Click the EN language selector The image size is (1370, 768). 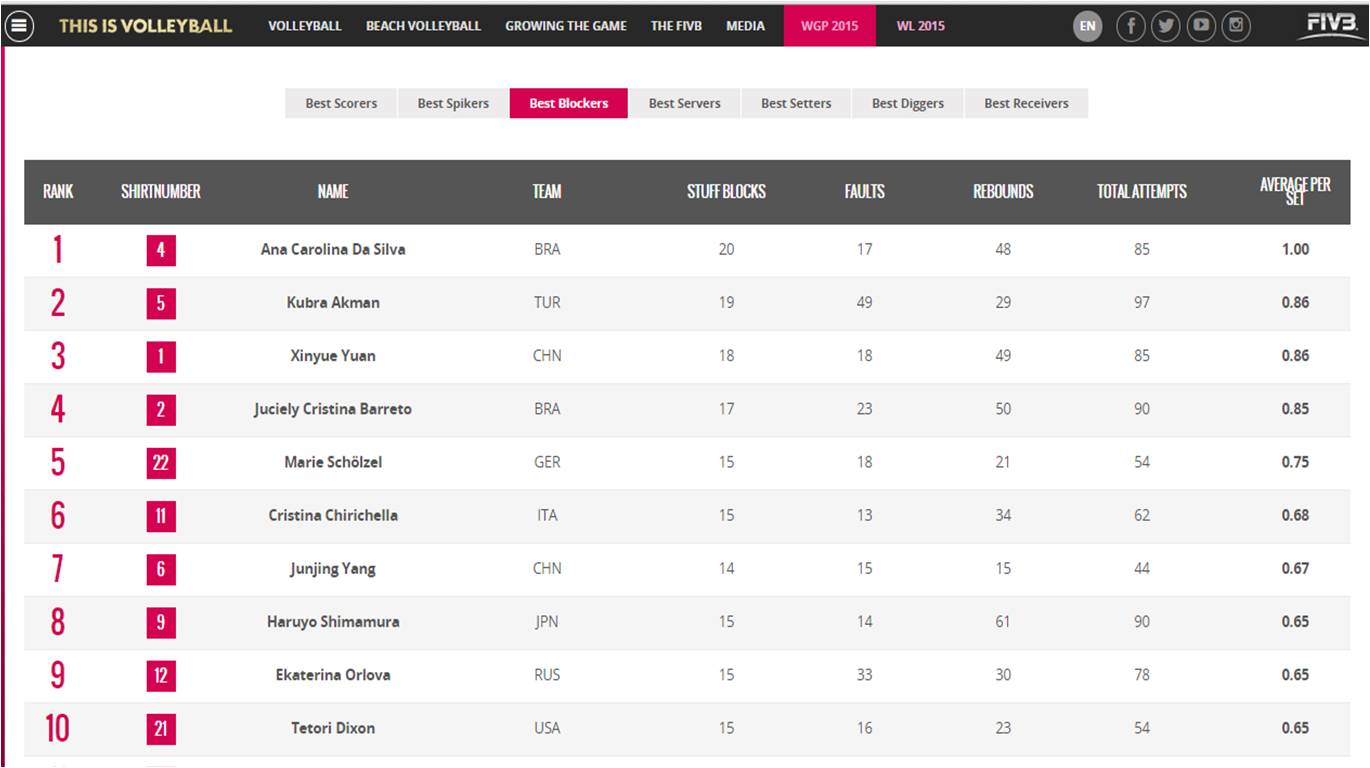1088,26
